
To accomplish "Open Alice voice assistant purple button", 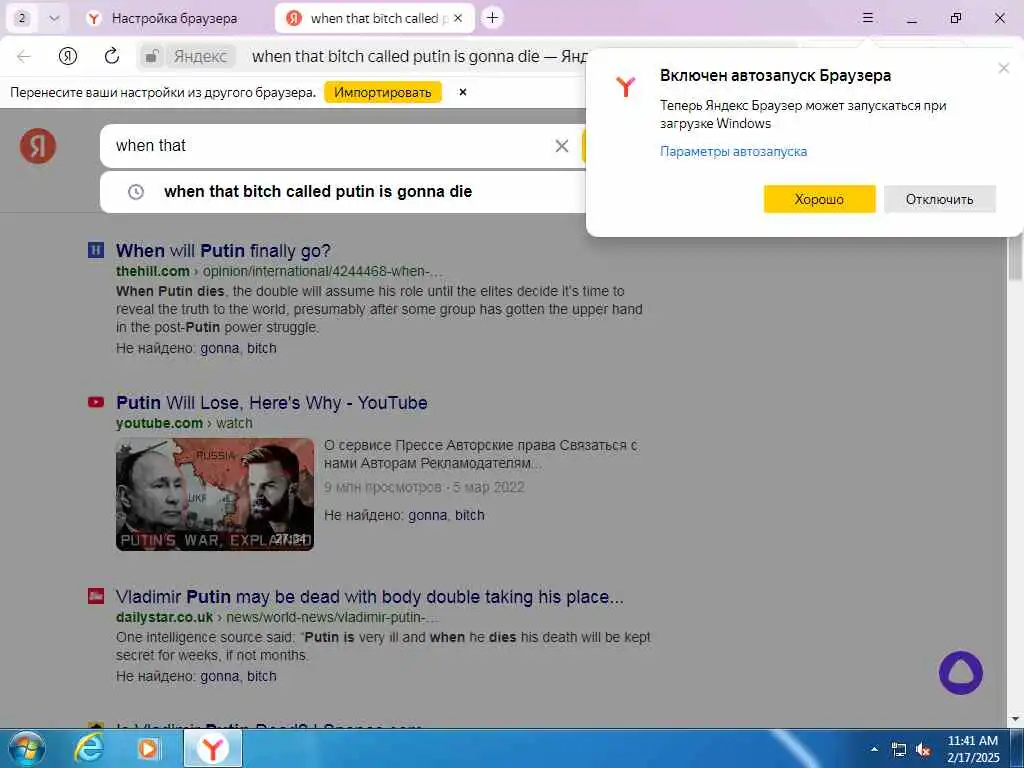I will coord(961,673).
